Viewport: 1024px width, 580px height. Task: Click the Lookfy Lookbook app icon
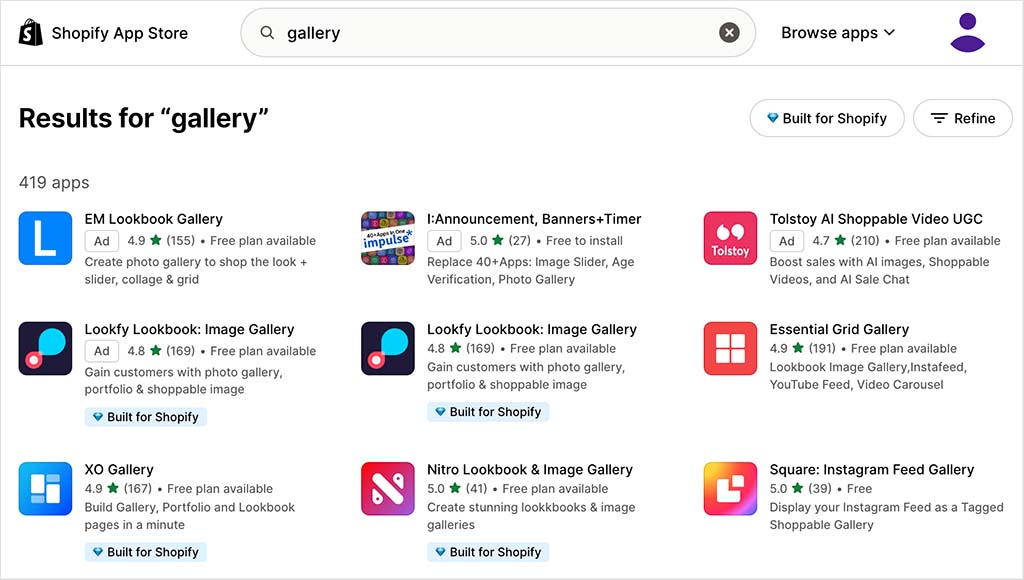45,348
